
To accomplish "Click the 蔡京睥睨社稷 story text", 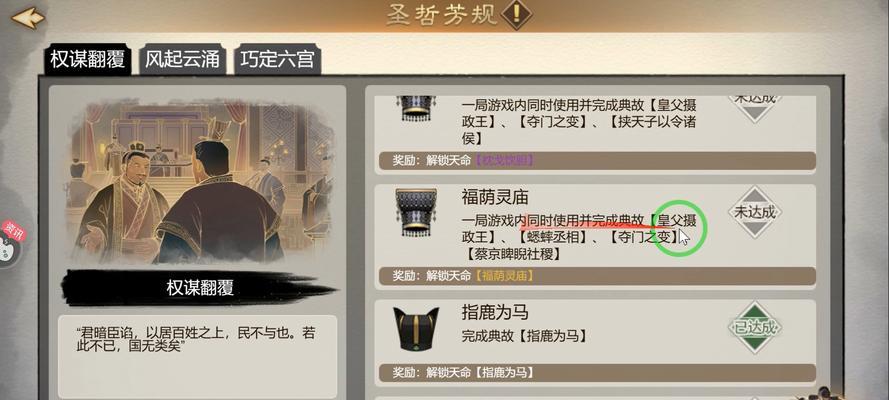I will [514, 254].
